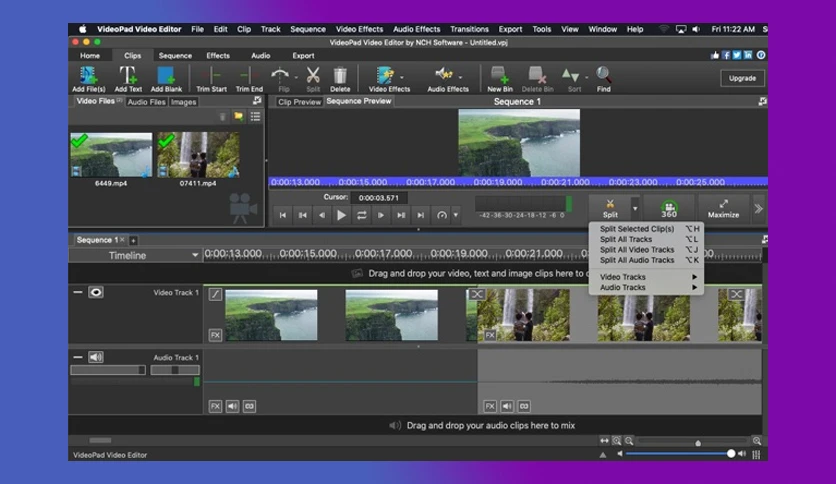Click the Audio Track 1 pan slider
Screen dimensions: 836x484
pos(175,370)
